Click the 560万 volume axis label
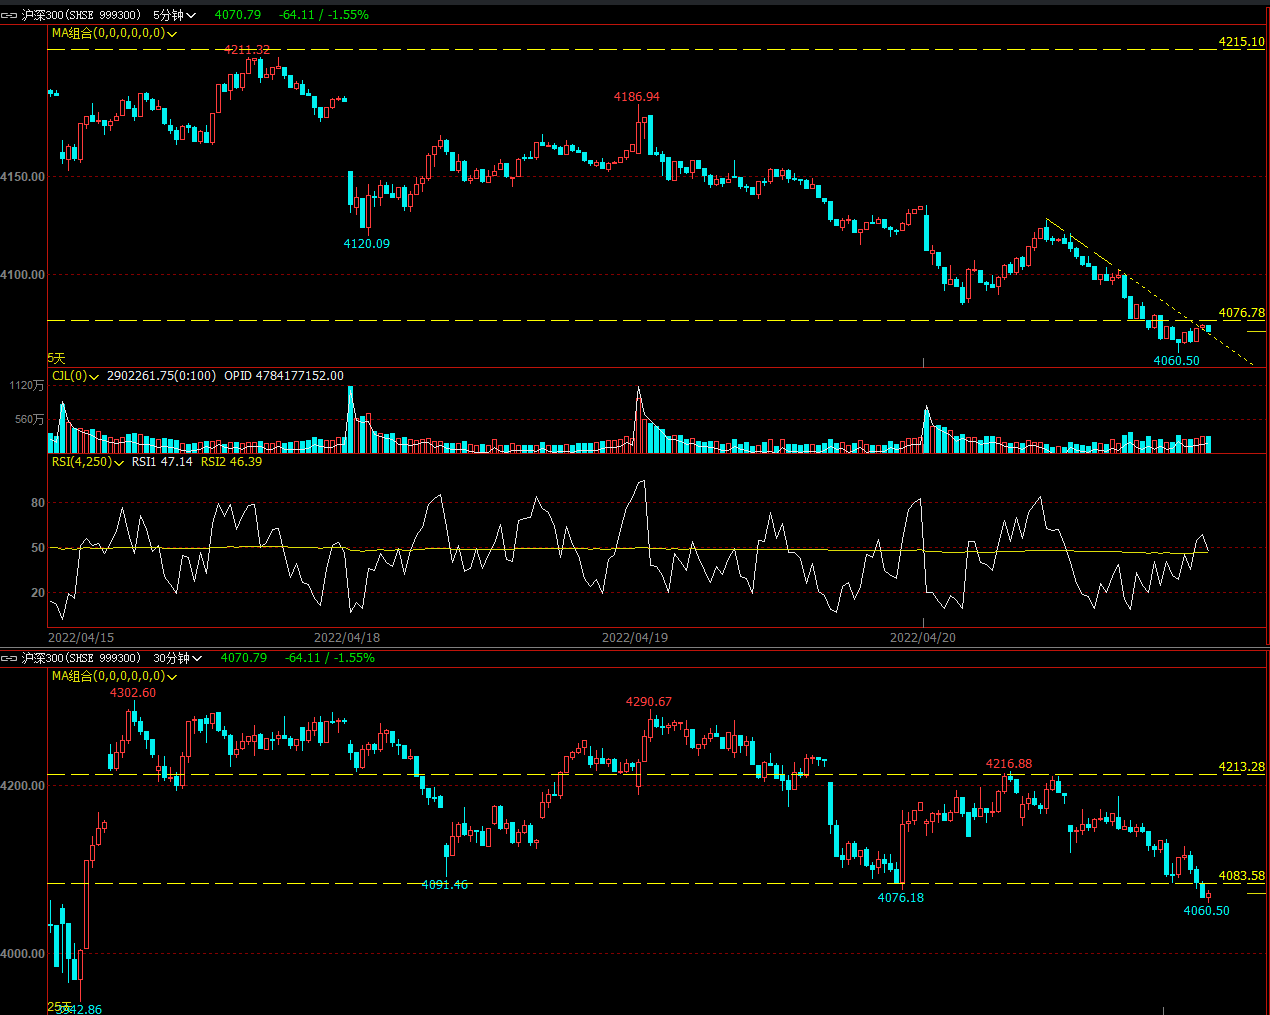This screenshot has width=1270, height=1015. coord(30,420)
